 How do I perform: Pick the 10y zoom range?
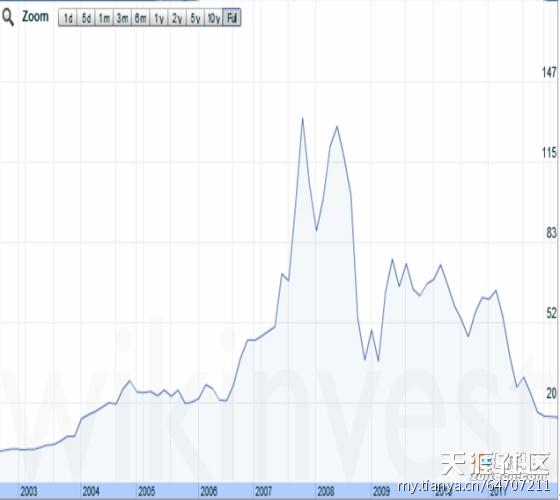coord(214,18)
